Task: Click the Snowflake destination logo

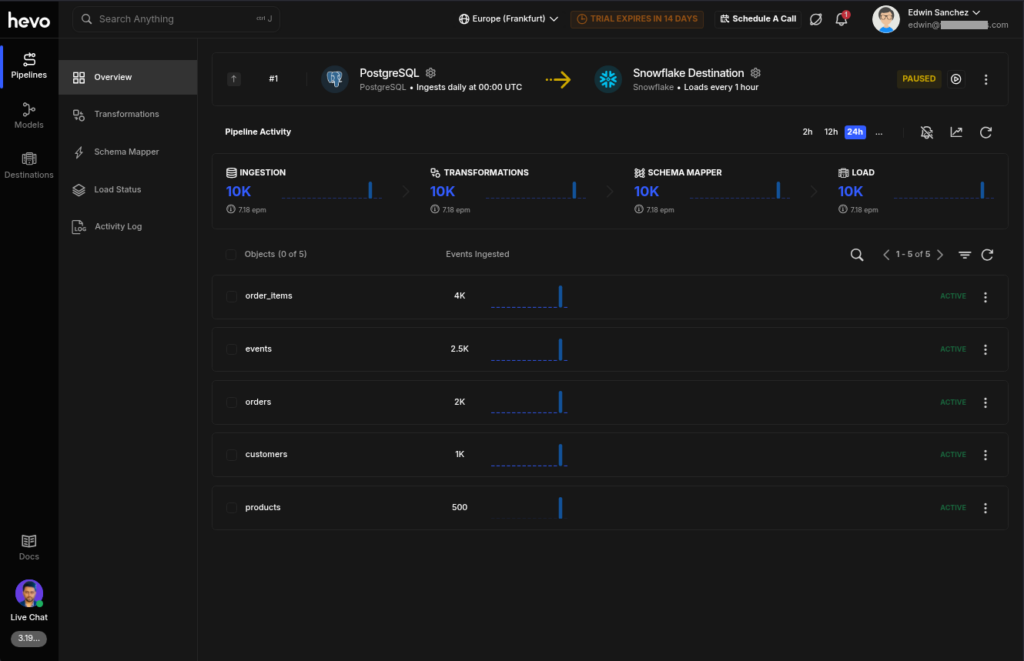Action: [x=608, y=79]
